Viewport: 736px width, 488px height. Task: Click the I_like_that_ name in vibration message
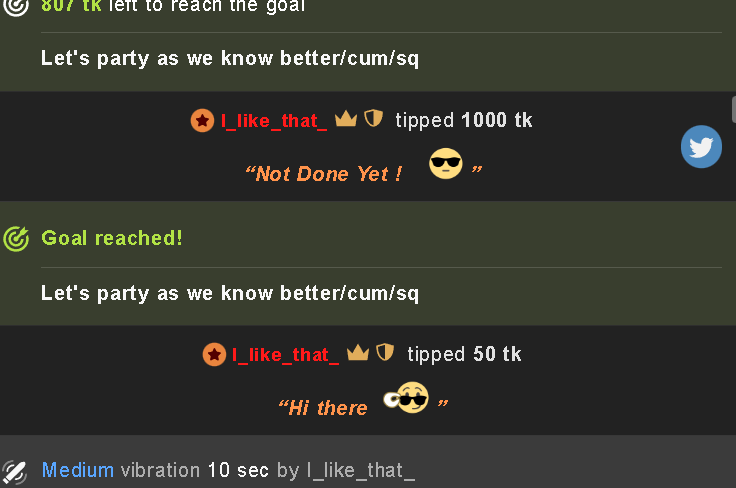click(361, 470)
